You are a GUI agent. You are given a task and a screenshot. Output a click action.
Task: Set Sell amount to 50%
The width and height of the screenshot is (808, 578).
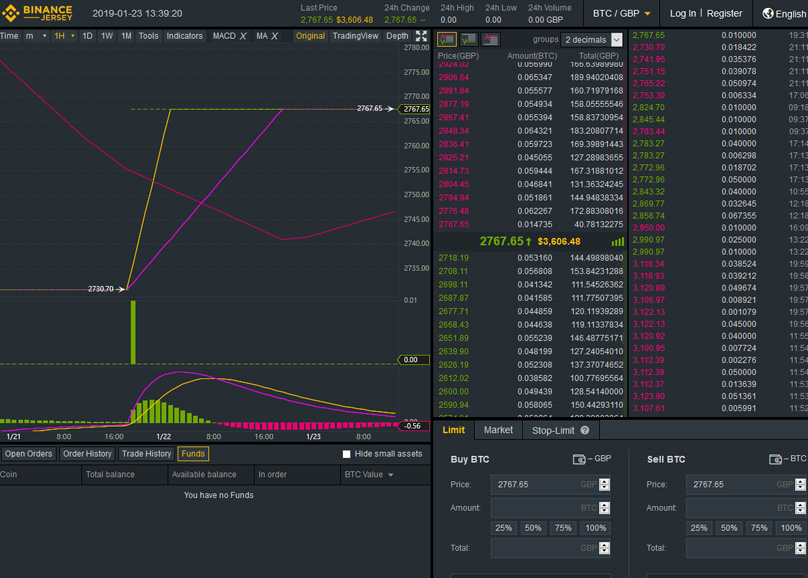pos(729,528)
